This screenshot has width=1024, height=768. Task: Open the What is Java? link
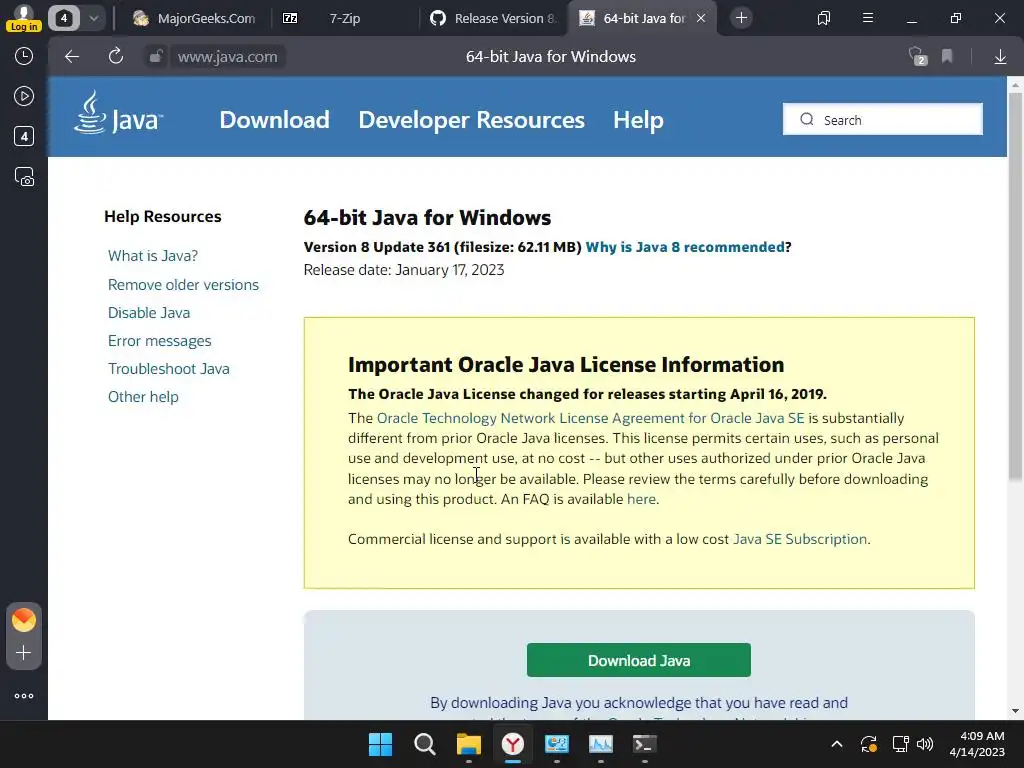[153, 256]
